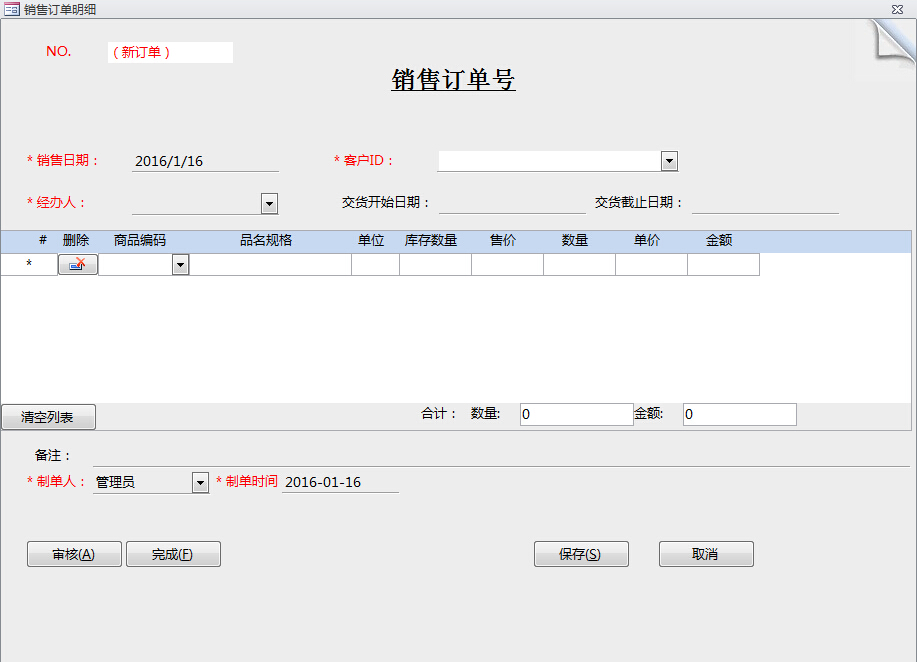Viewport: 917px width, 662px height.
Task: Click the 售价 column header
Action: 503,240
